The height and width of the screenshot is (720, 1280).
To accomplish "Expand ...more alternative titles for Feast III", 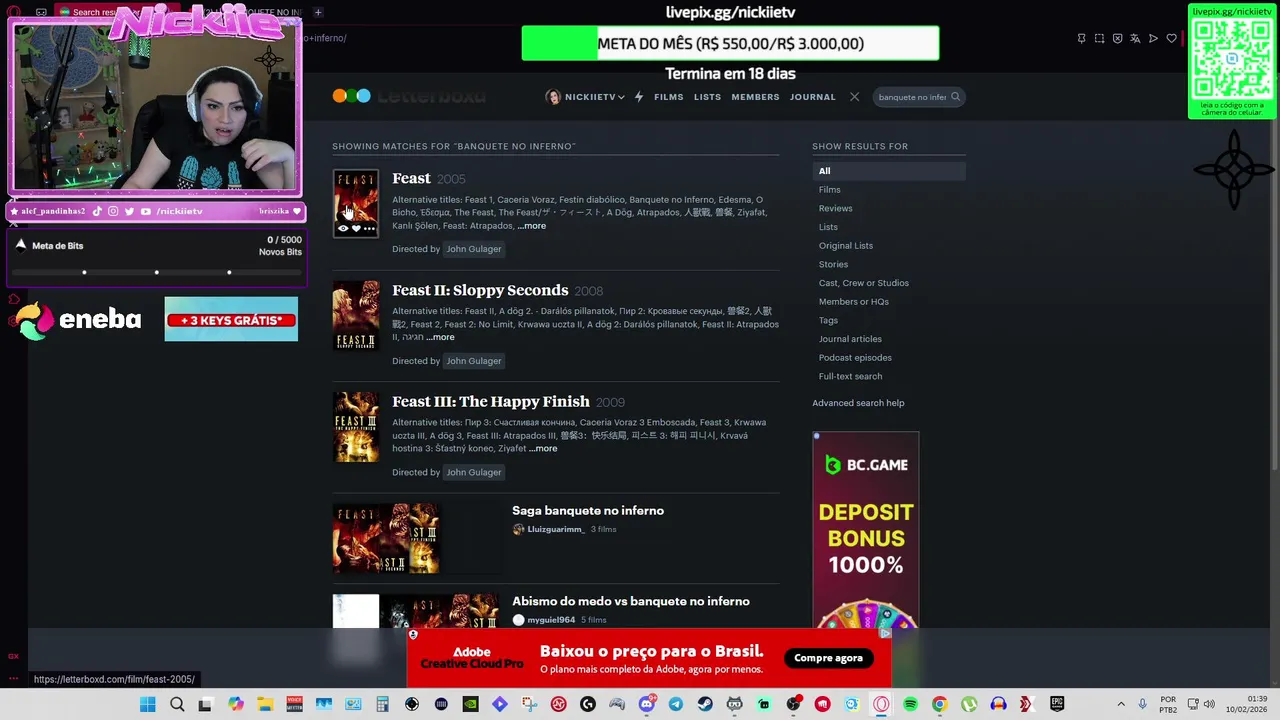I will coord(542,448).
